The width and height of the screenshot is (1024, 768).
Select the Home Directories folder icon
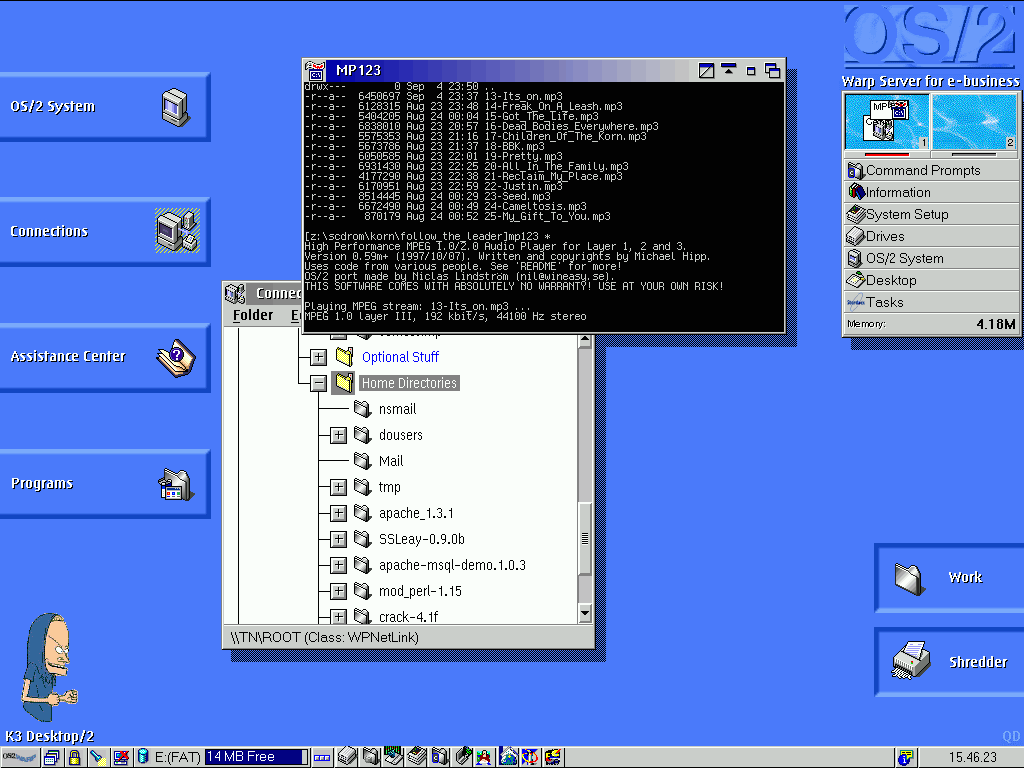point(344,383)
